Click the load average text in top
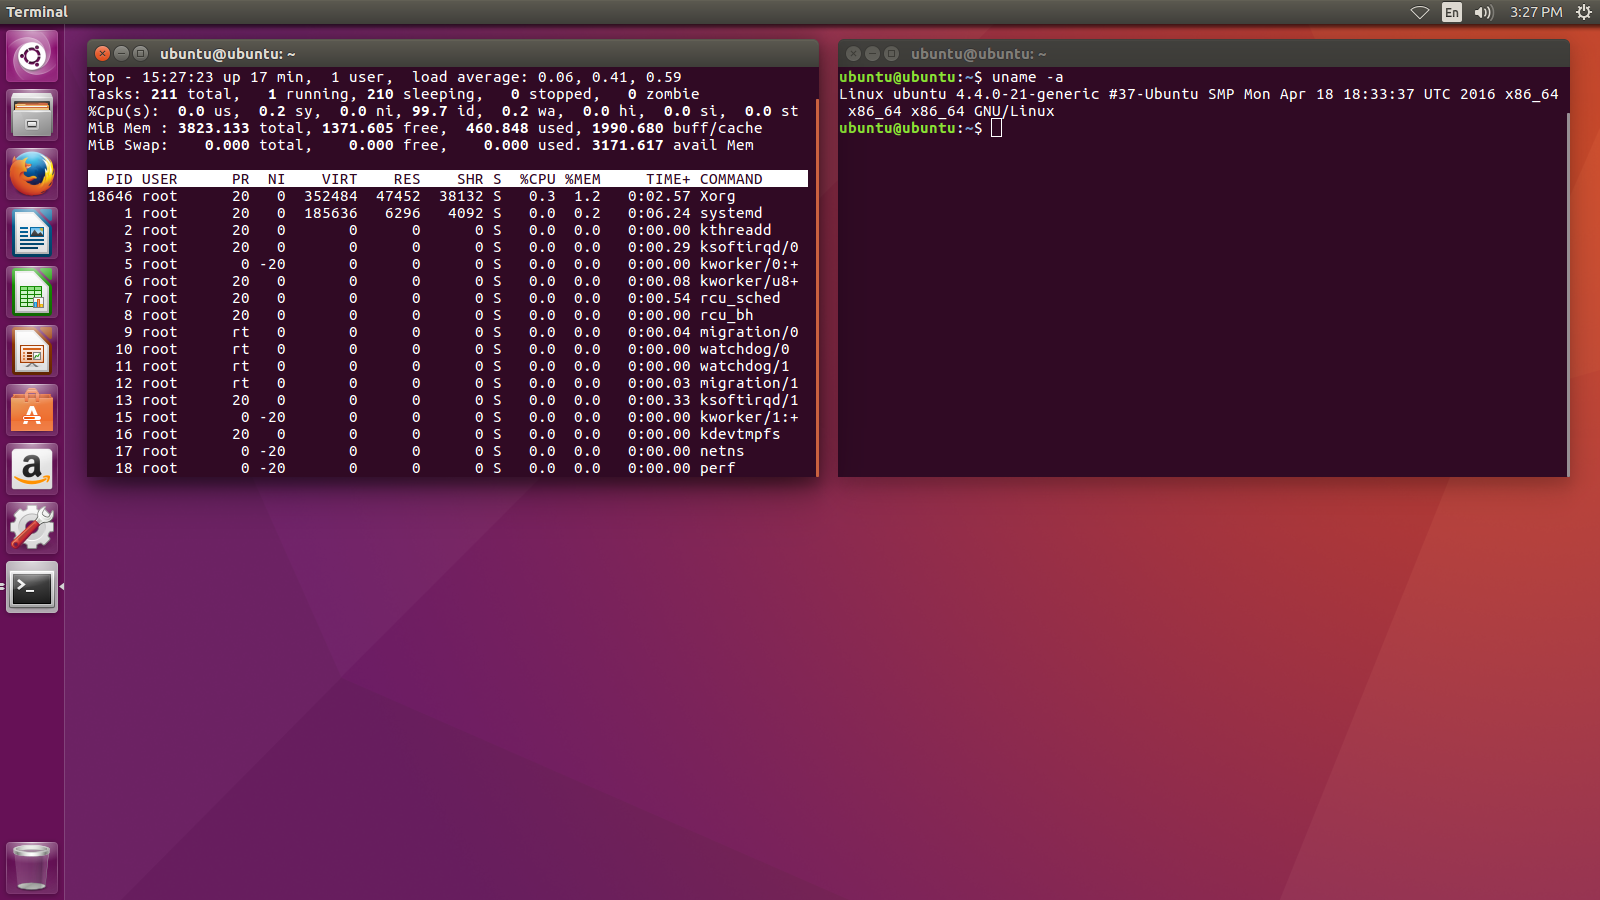1600x900 pixels. [546, 77]
